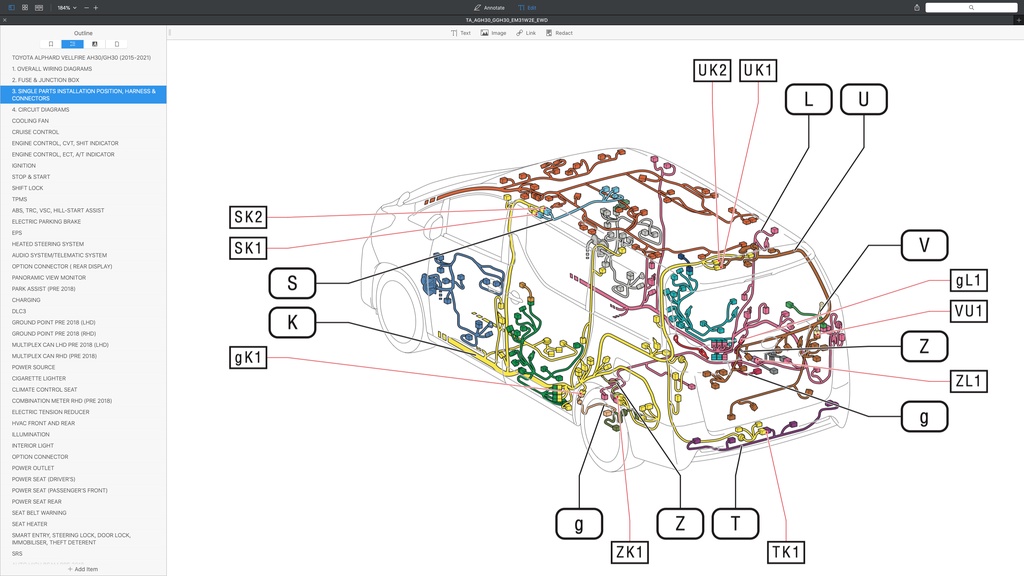
Task: Go to Interior Light outline entry
Action: [x=33, y=445]
